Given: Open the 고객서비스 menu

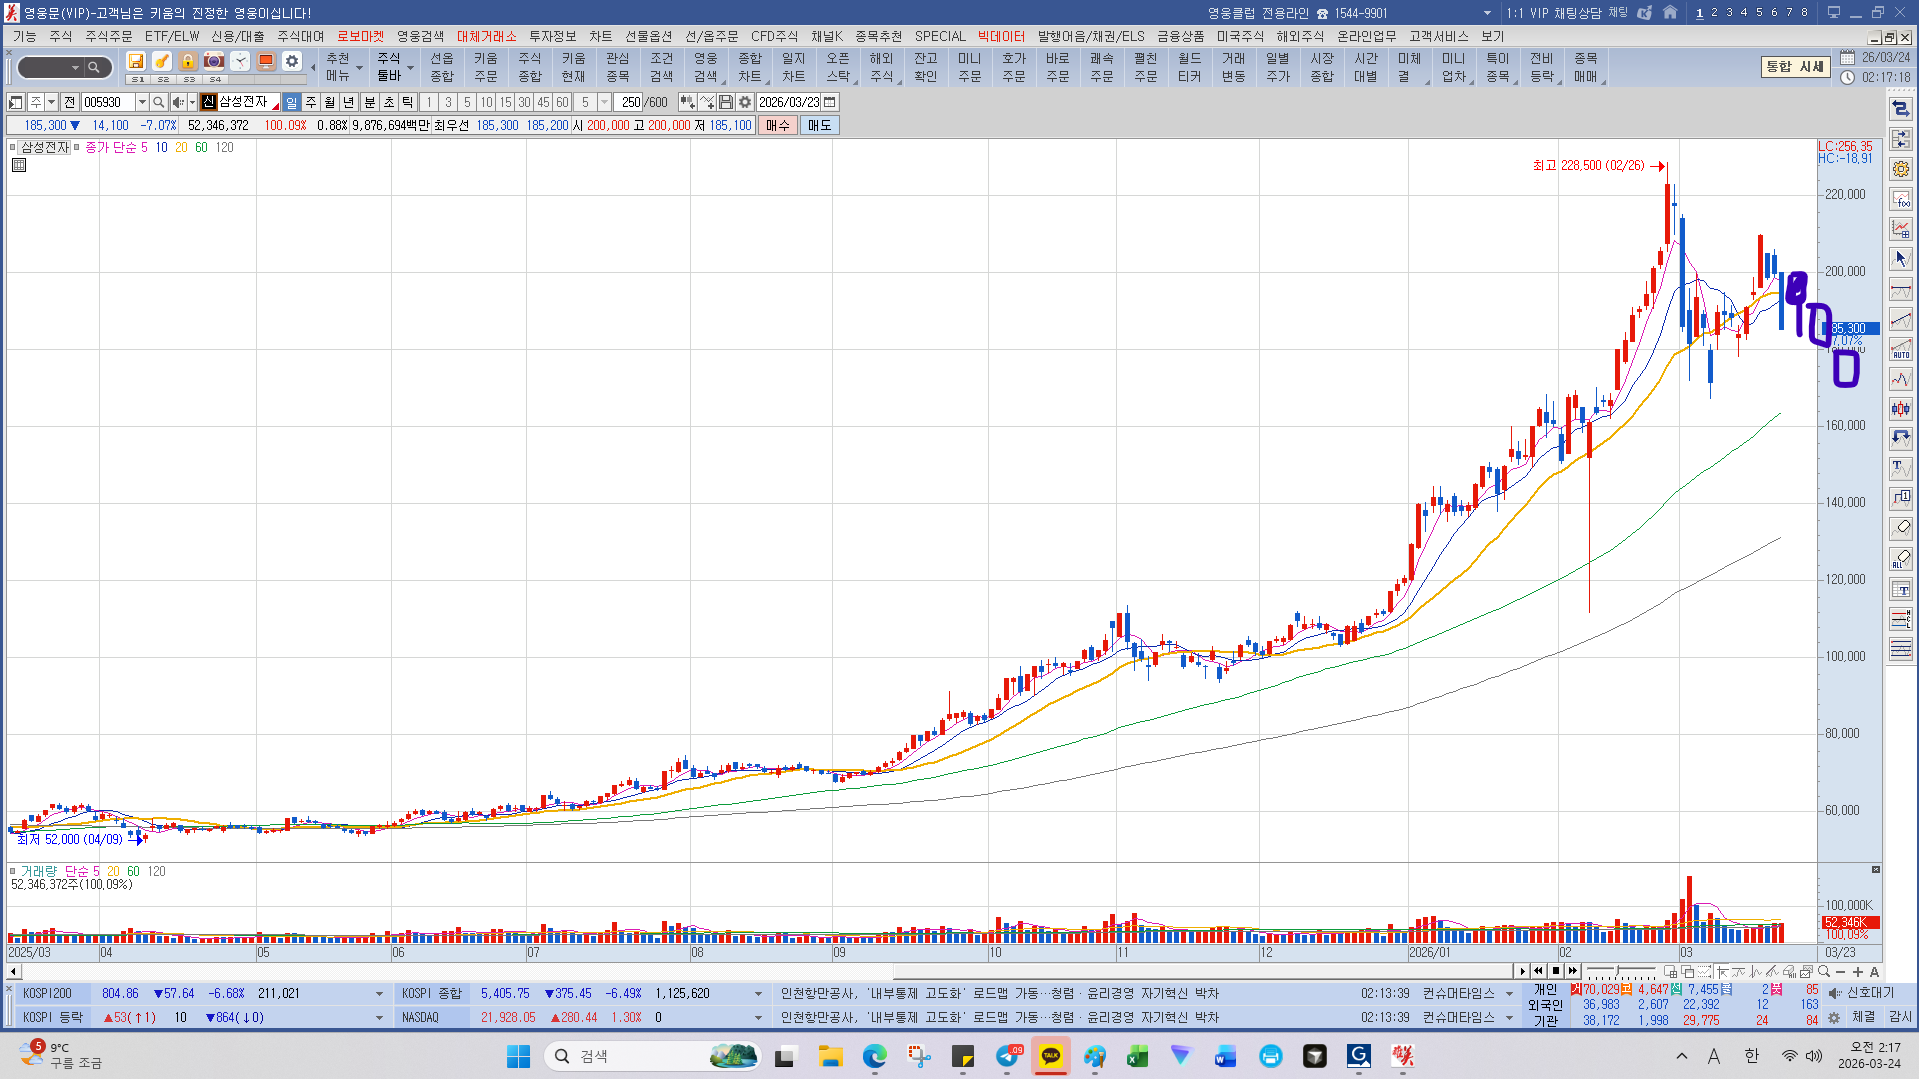Looking at the screenshot, I should coord(1438,36).
